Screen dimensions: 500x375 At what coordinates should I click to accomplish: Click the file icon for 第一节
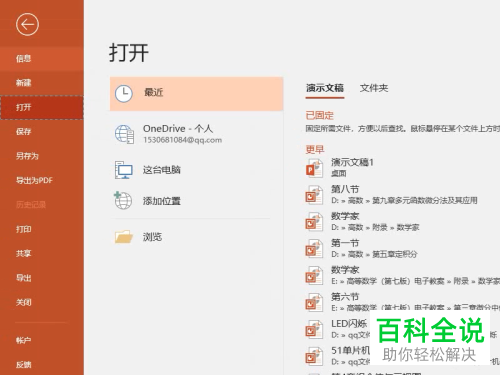(x=314, y=249)
